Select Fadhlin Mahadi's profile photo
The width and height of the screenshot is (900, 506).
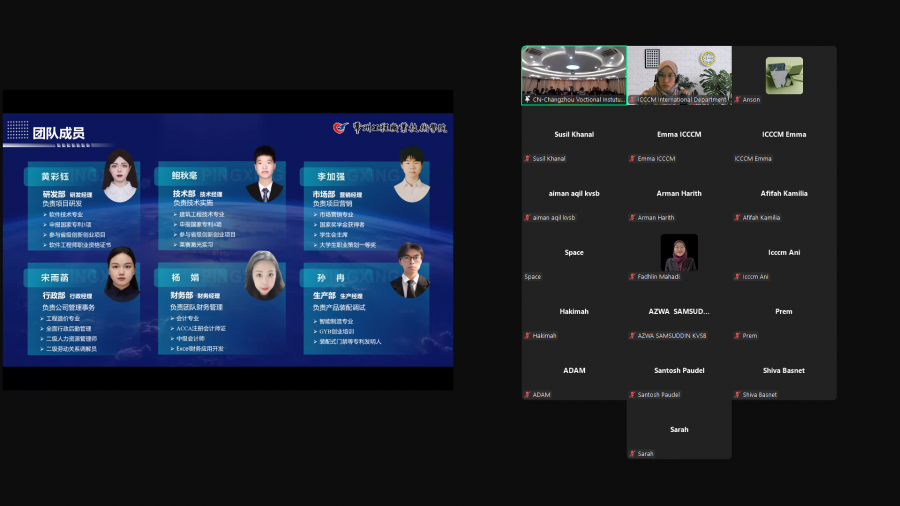coord(679,253)
